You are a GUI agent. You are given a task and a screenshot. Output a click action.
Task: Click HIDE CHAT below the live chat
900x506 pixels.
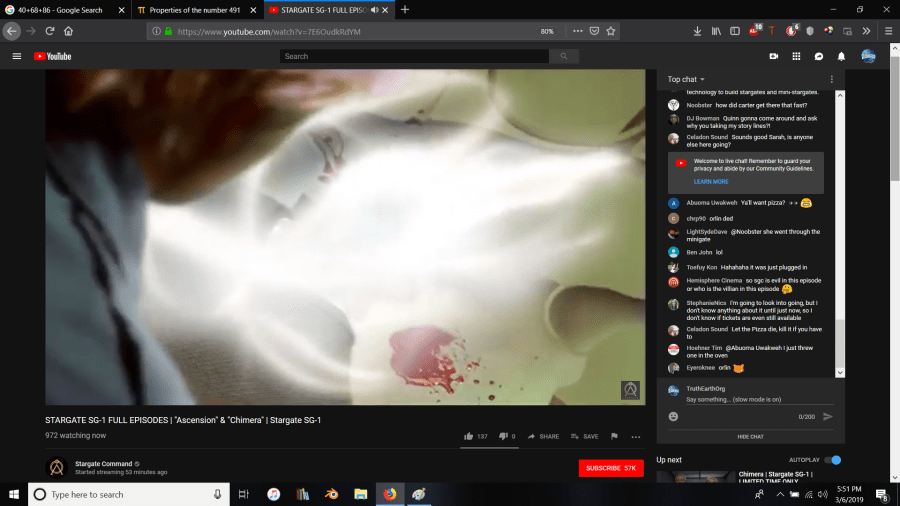(750, 436)
